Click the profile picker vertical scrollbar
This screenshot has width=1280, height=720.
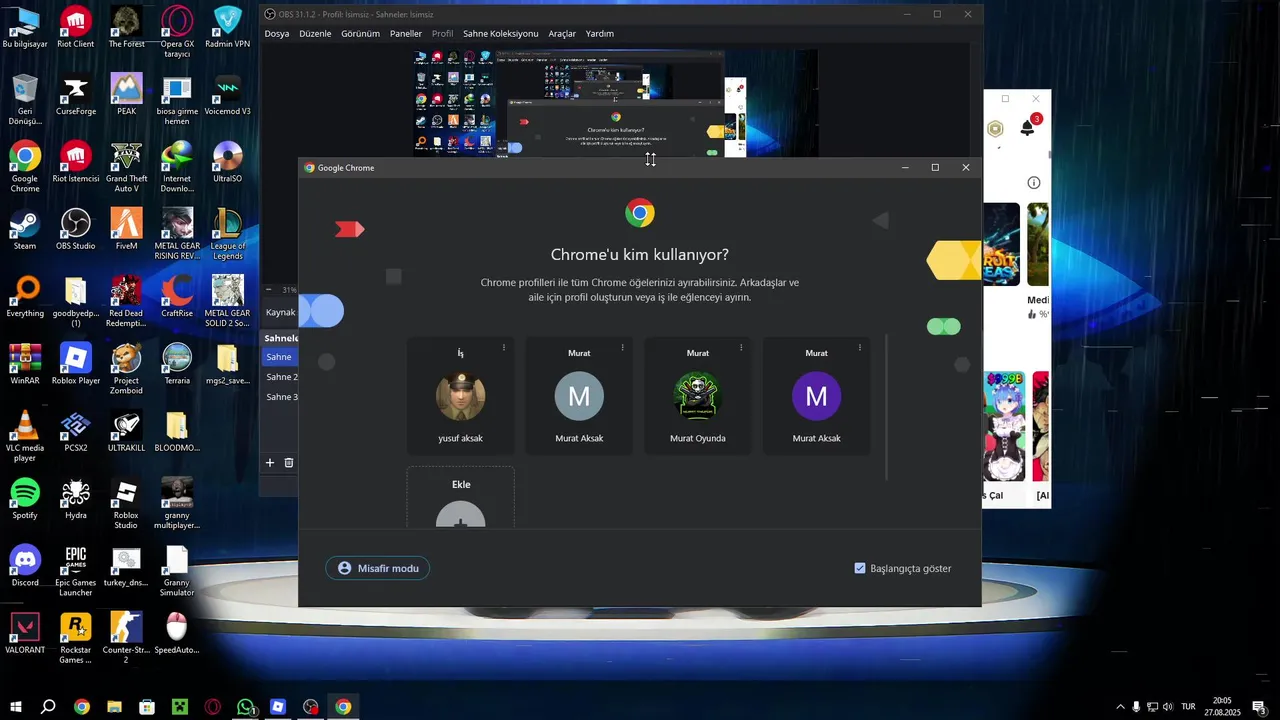[x=887, y=408]
